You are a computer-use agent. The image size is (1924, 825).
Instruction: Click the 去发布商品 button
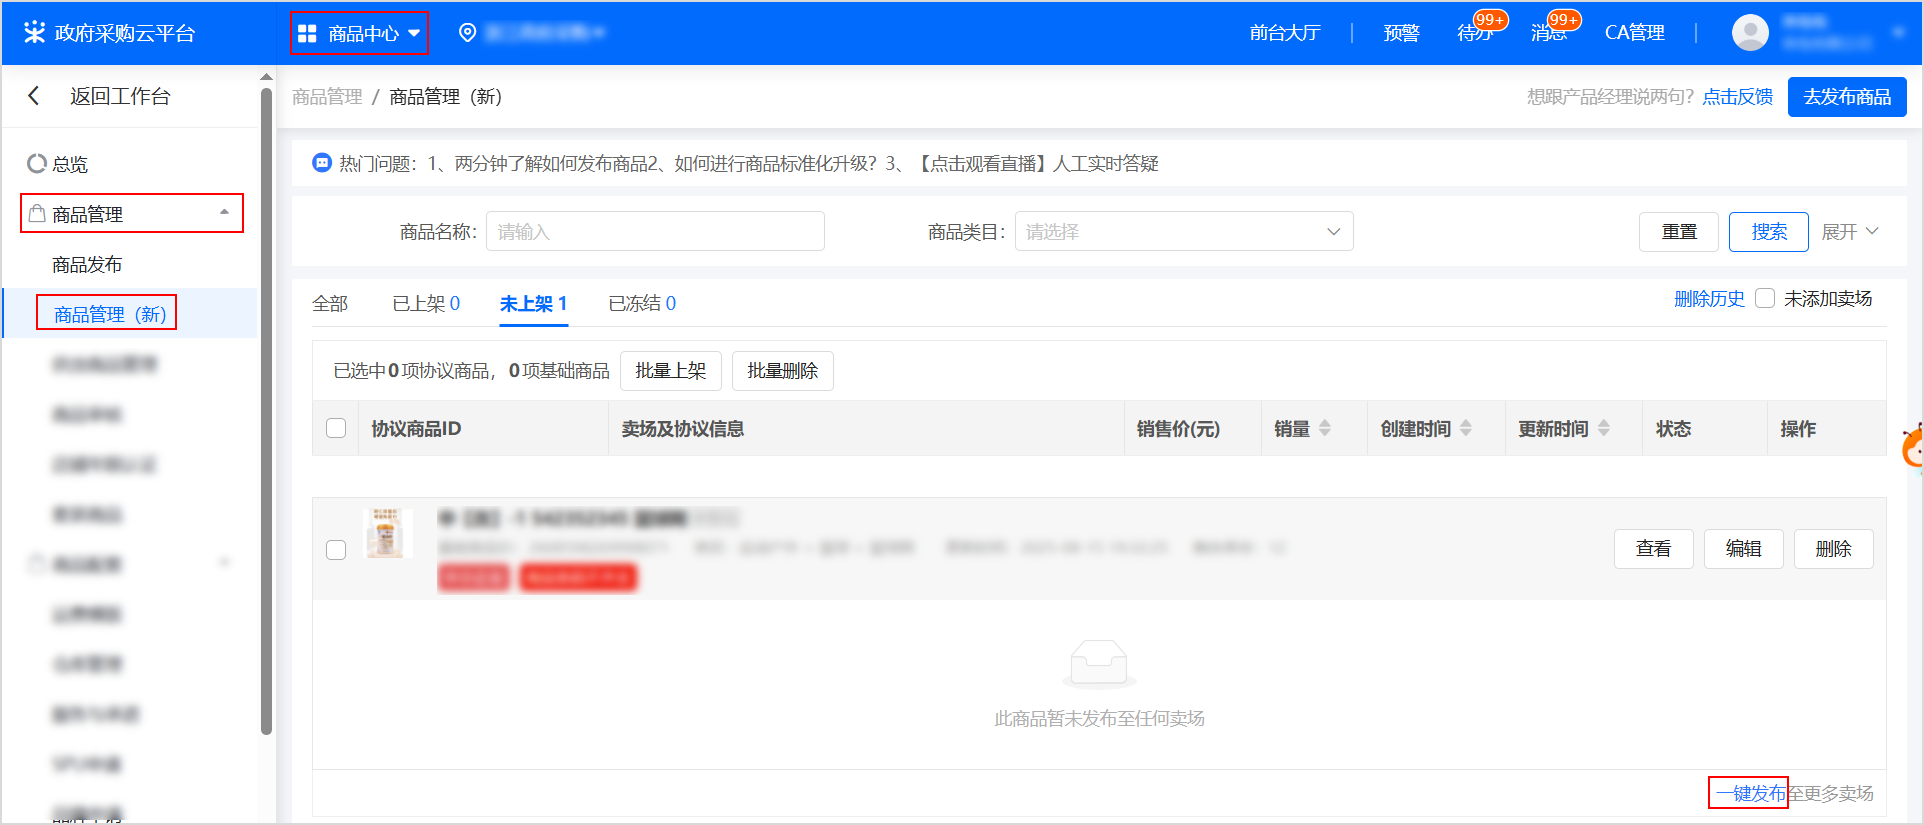[x=1846, y=97]
